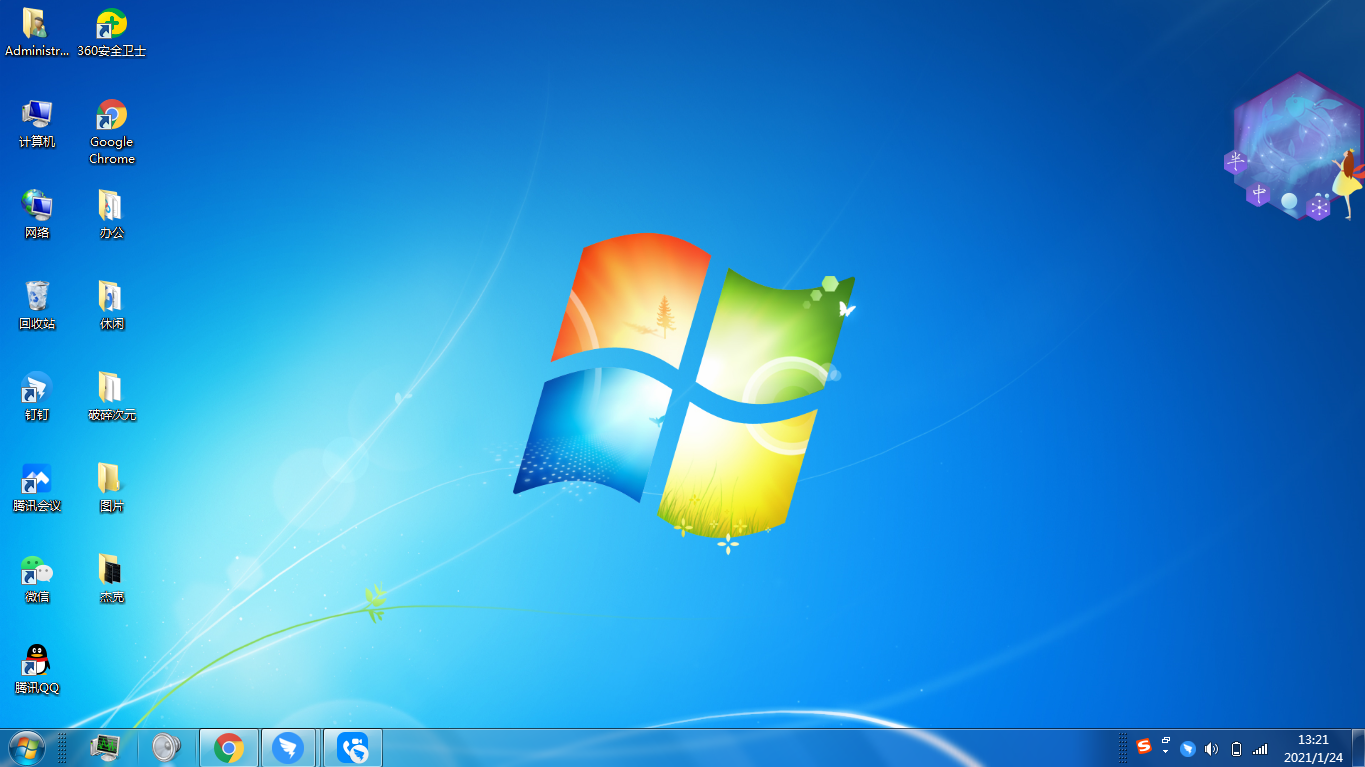Open the system monitor taskbar icon
This screenshot has width=1365, height=767.
(105, 747)
